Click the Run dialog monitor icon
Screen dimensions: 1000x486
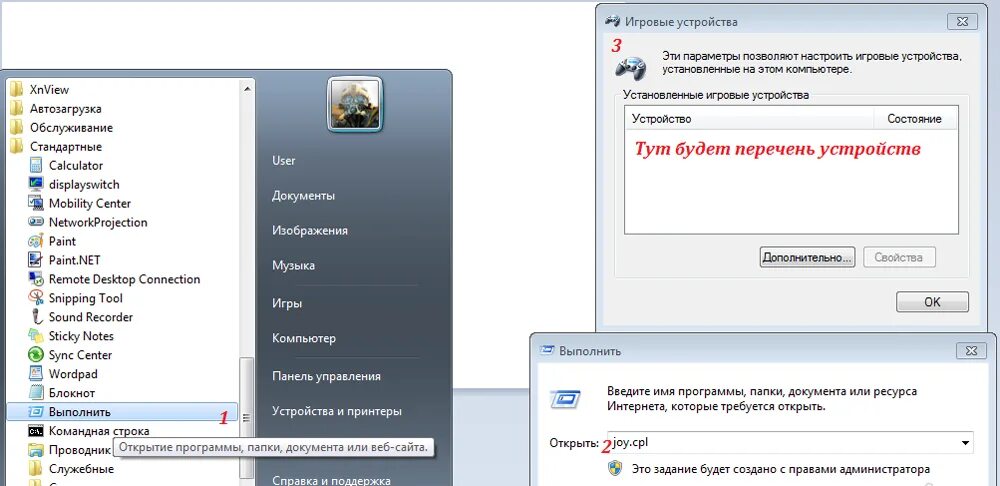pyautogui.click(x=565, y=400)
